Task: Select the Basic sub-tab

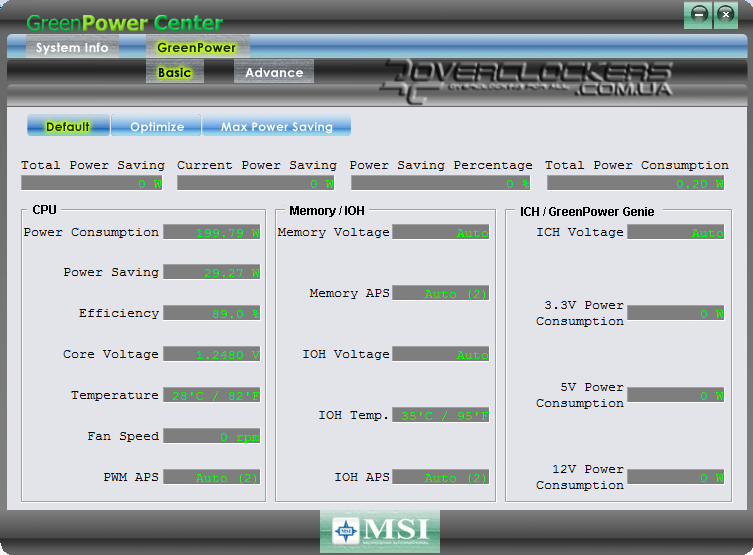Action: (175, 72)
